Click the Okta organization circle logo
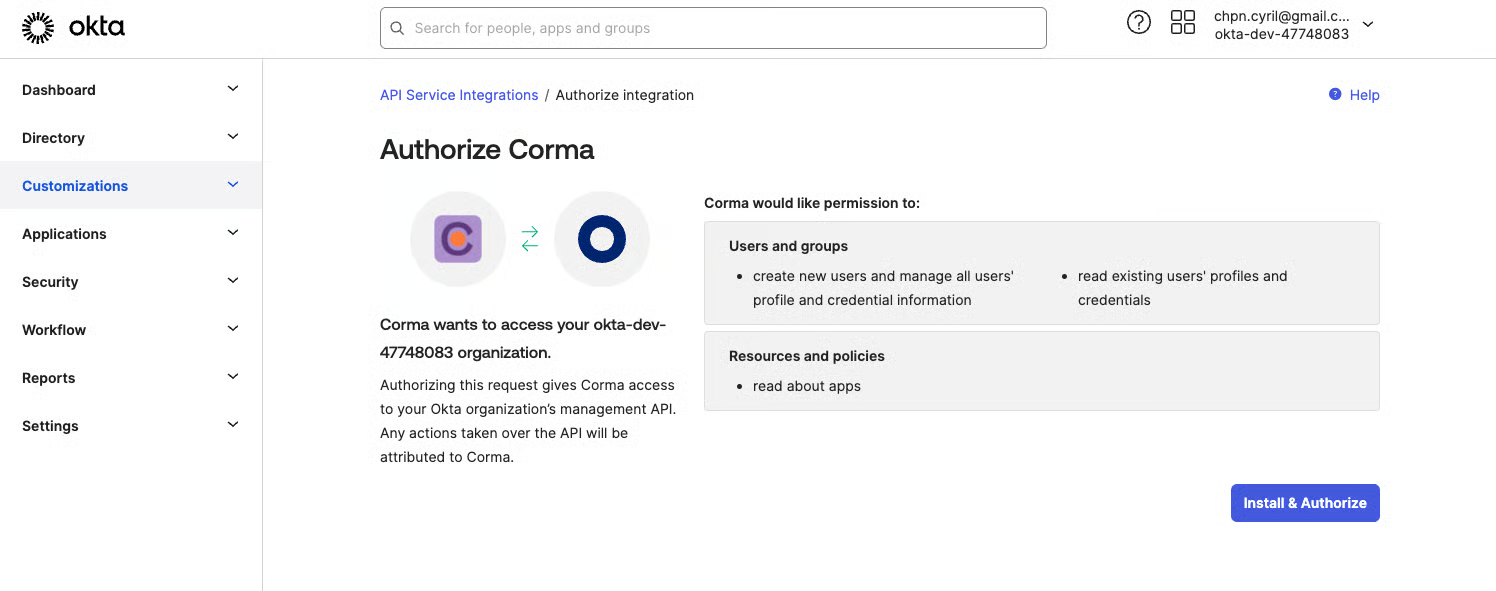Viewport: 1496px width, 591px height. [601, 239]
